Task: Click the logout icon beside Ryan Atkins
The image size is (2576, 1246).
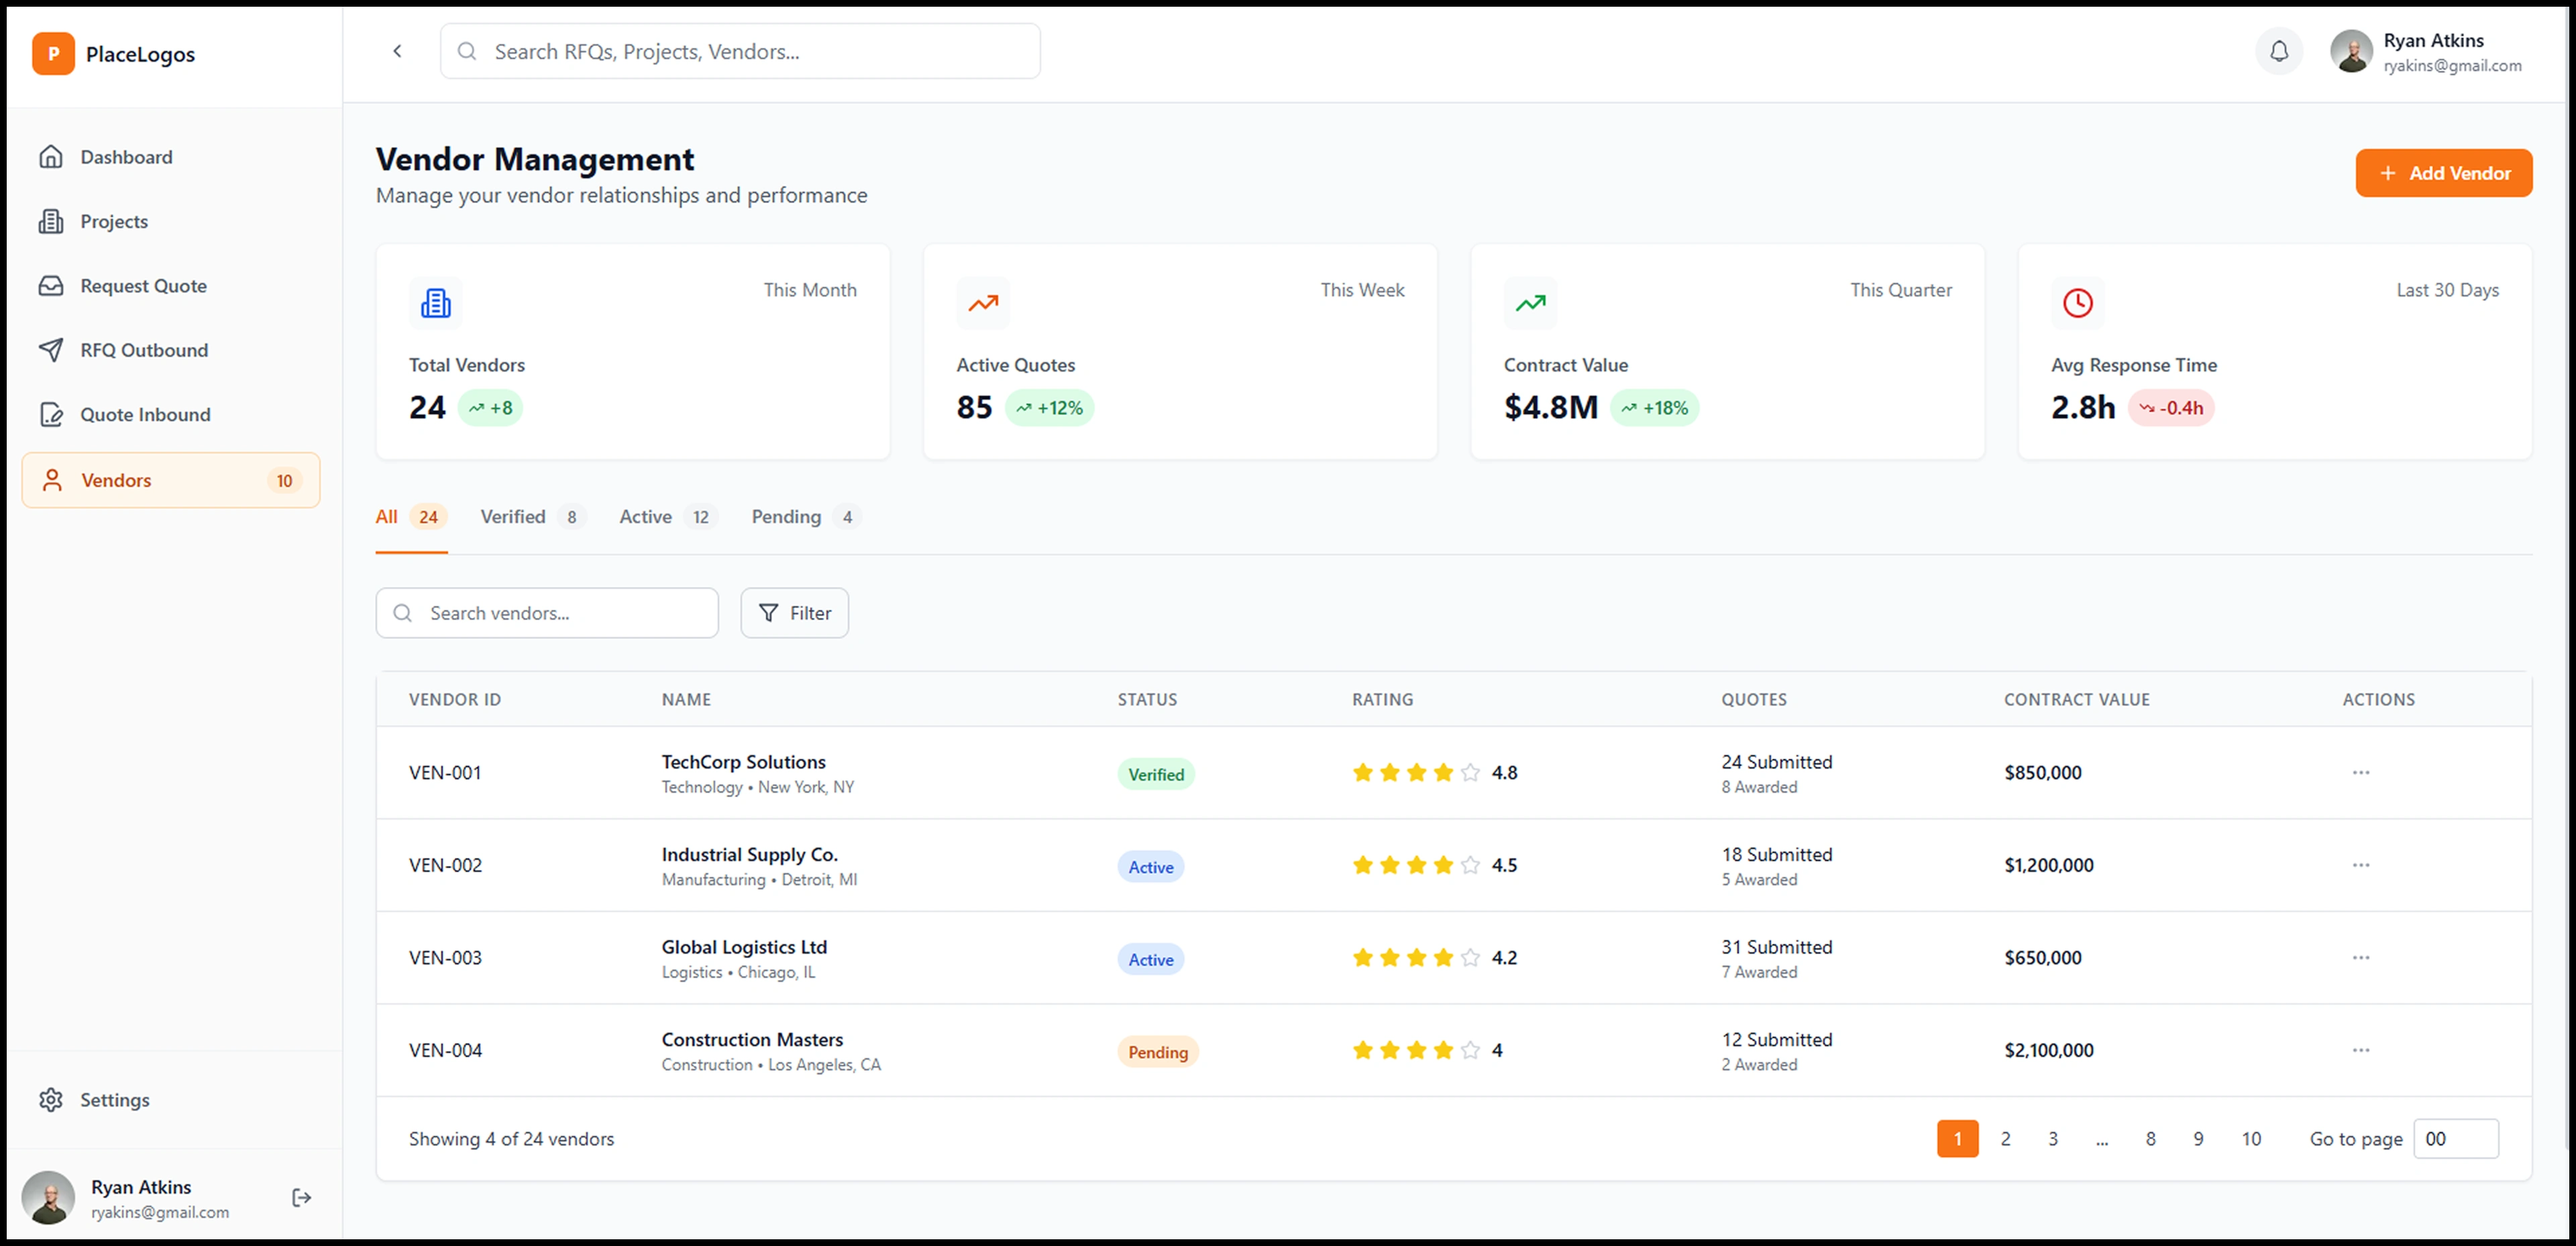Action: (x=301, y=1197)
